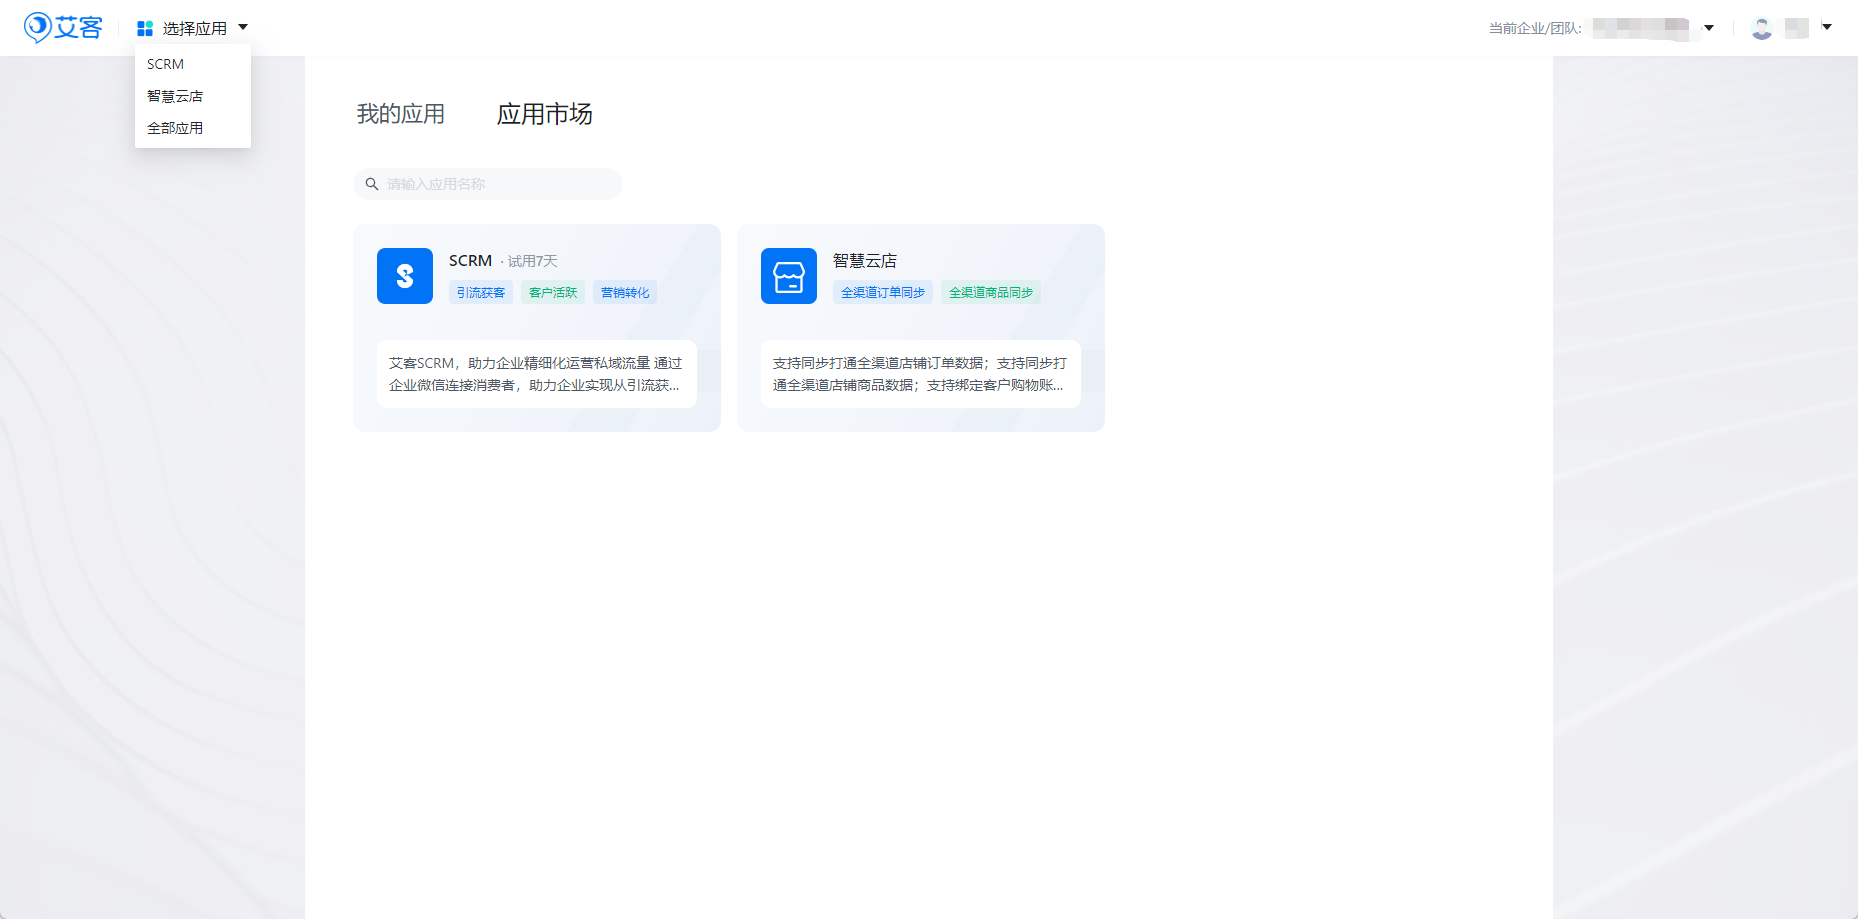Click the 营销转化 tag
The height and width of the screenshot is (919, 1858).
point(625,292)
